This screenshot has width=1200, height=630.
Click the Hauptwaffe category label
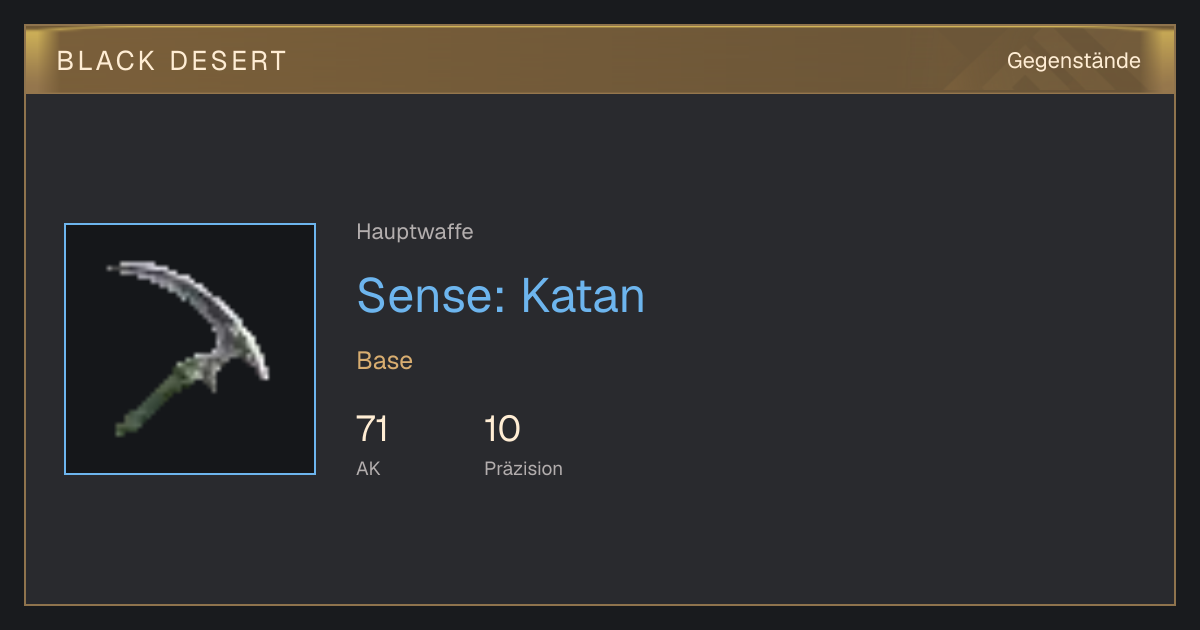pyautogui.click(x=414, y=232)
